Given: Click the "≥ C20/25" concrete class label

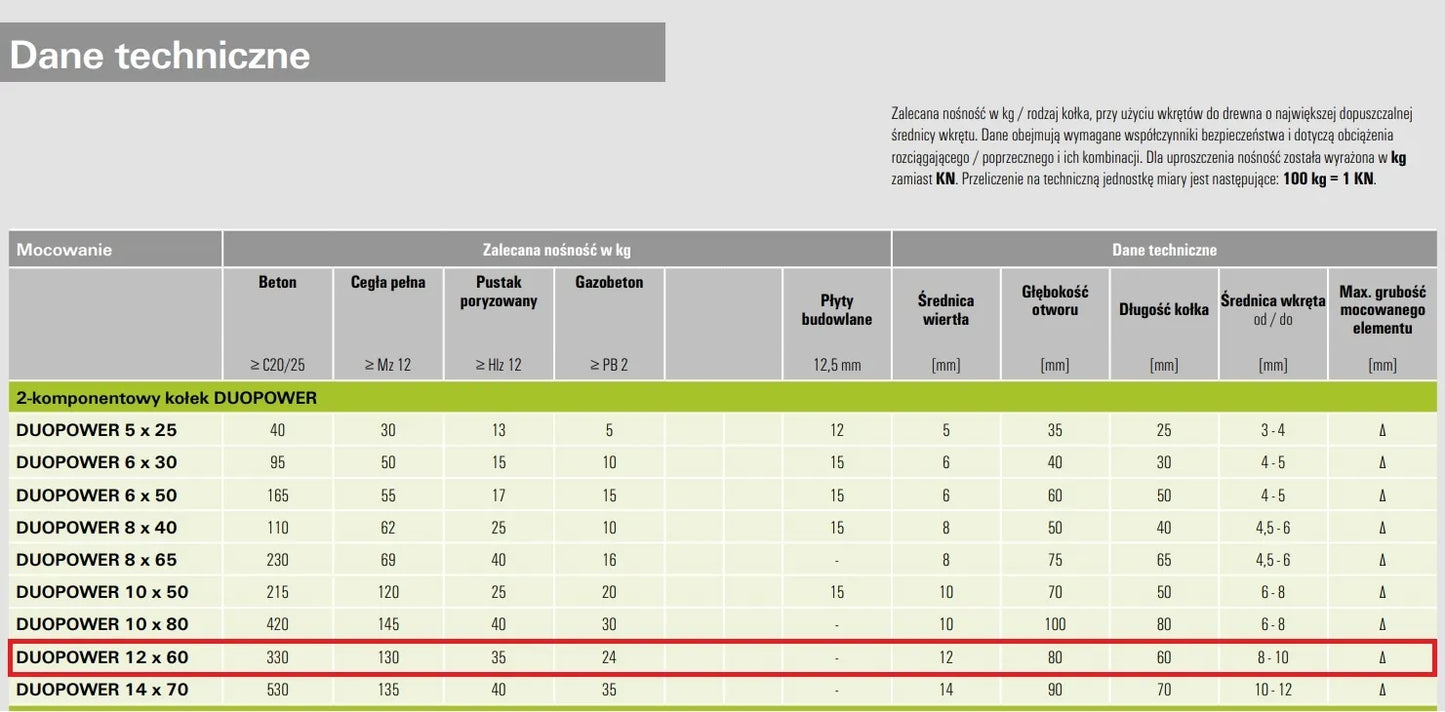Looking at the screenshot, I should coord(277,365).
